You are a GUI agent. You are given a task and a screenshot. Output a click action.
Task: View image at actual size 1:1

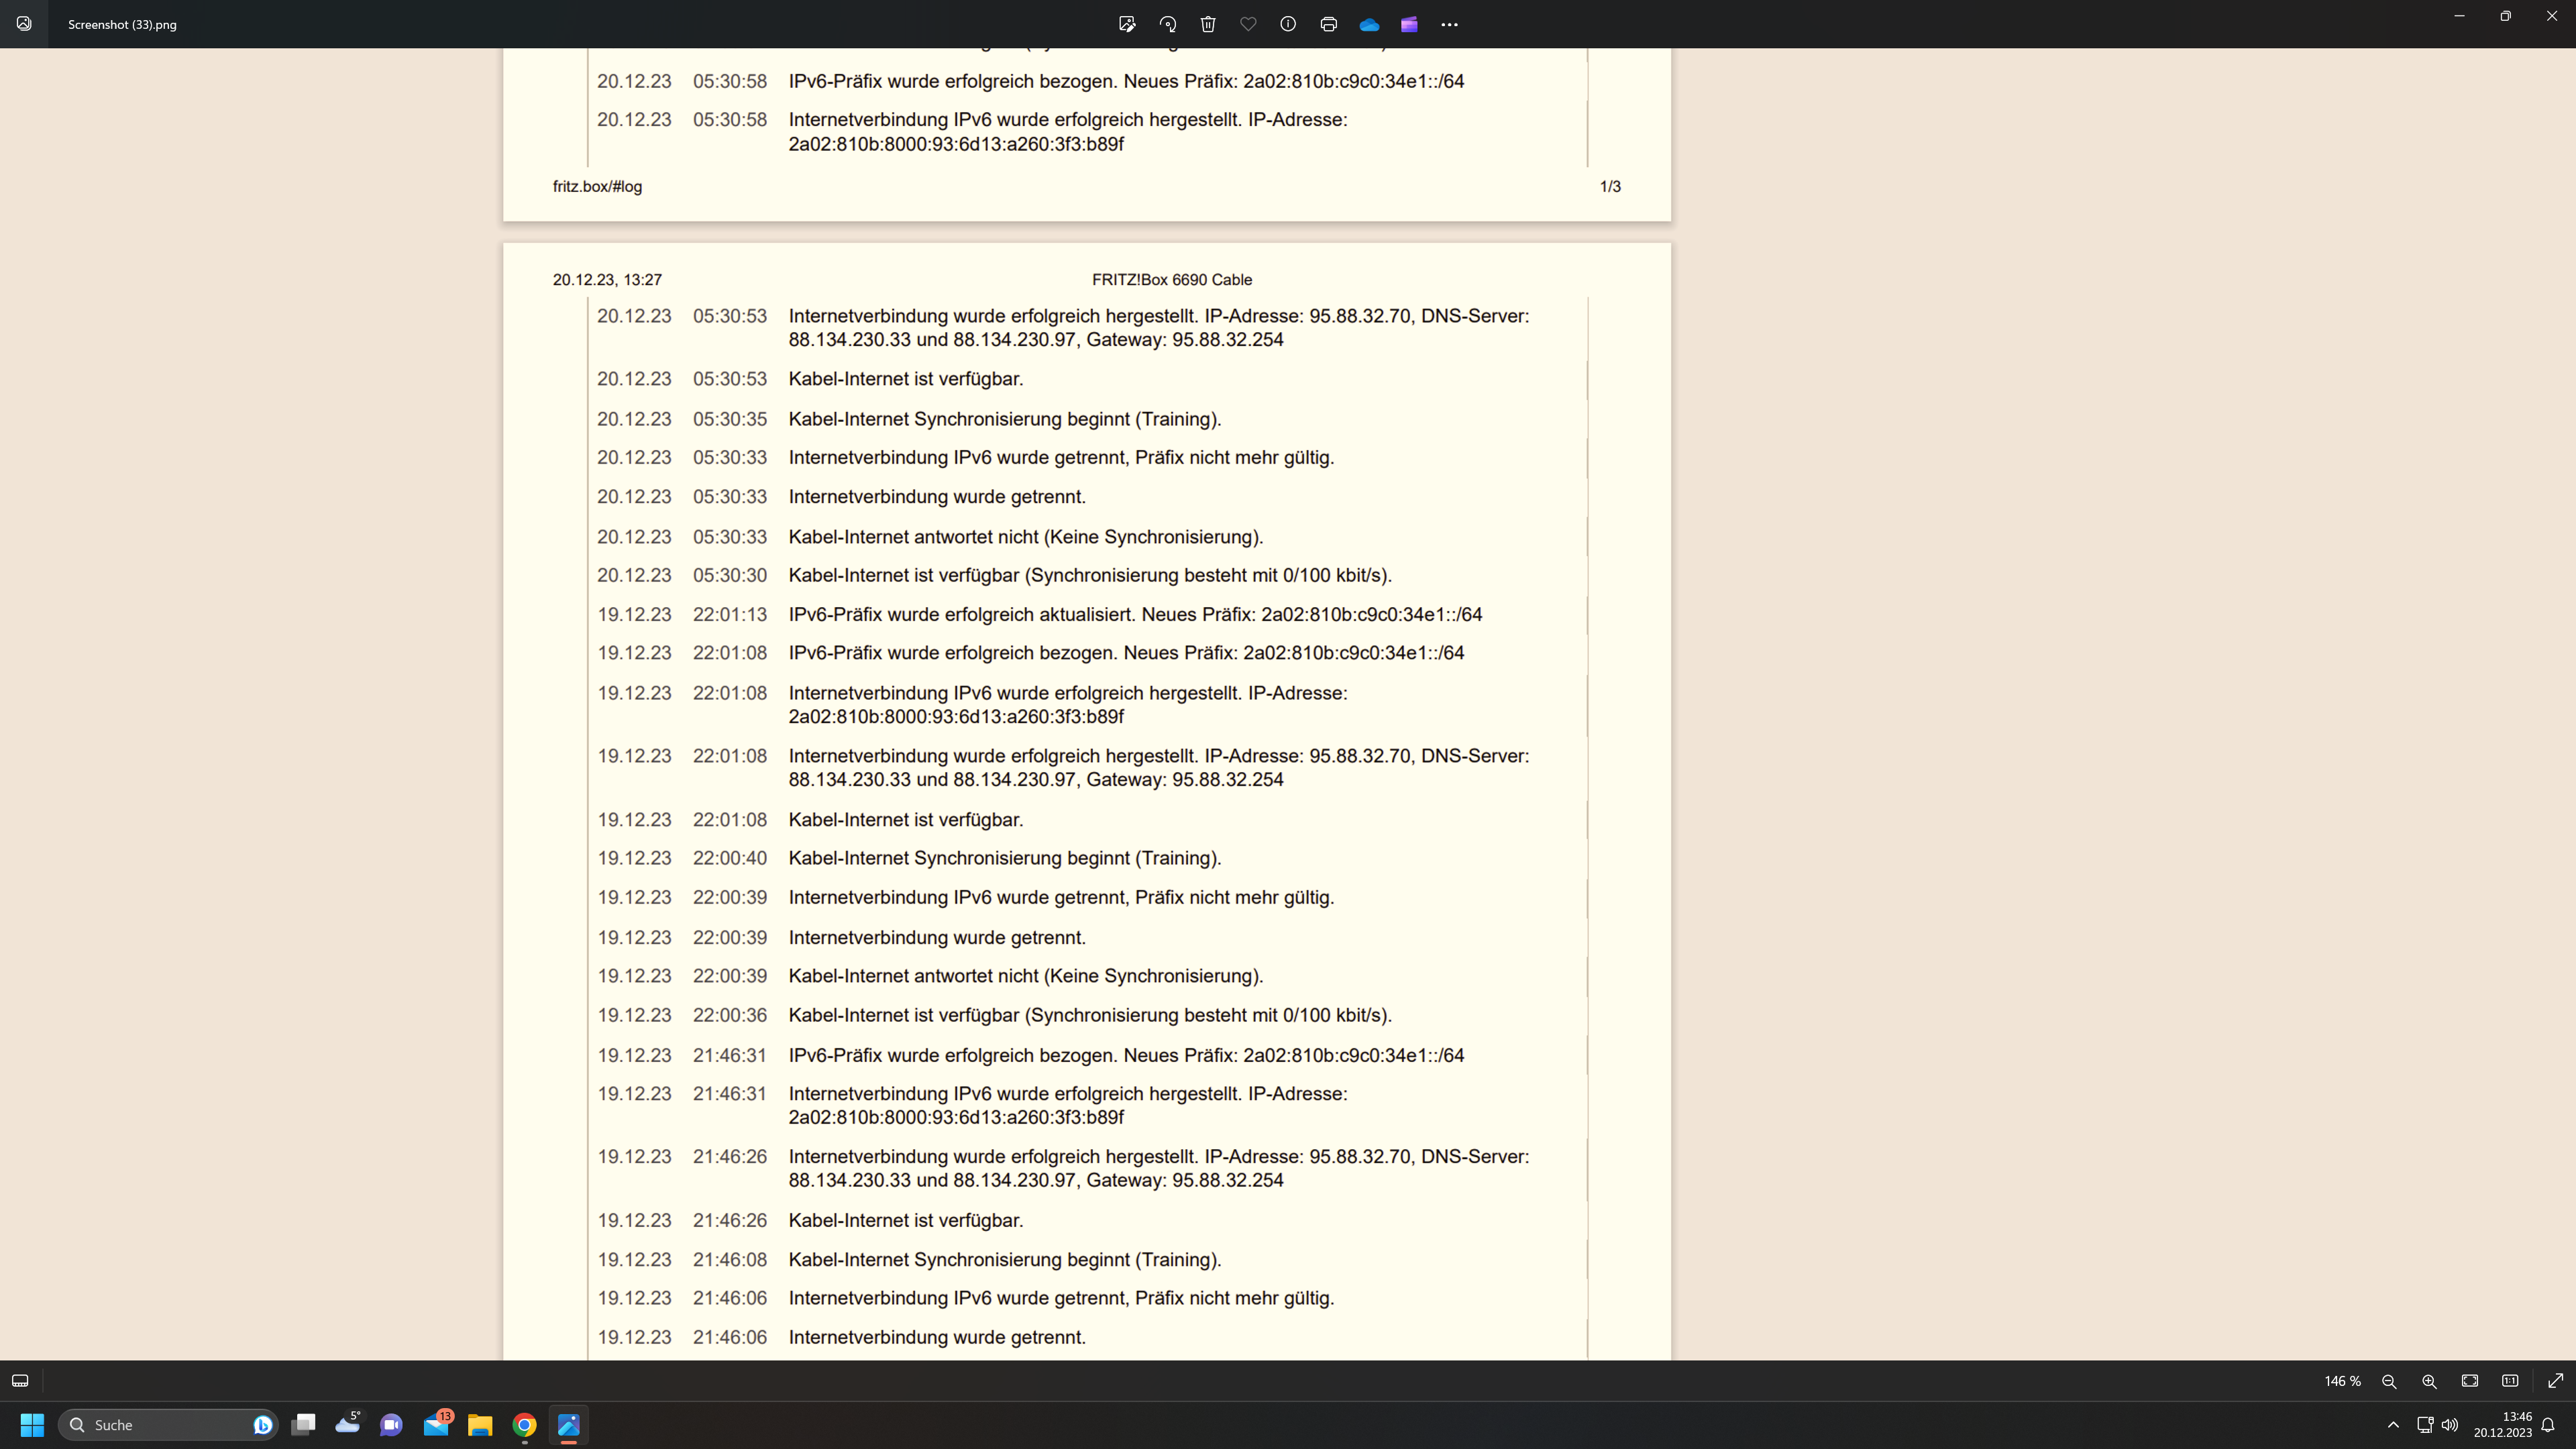pos(2510,1381)
